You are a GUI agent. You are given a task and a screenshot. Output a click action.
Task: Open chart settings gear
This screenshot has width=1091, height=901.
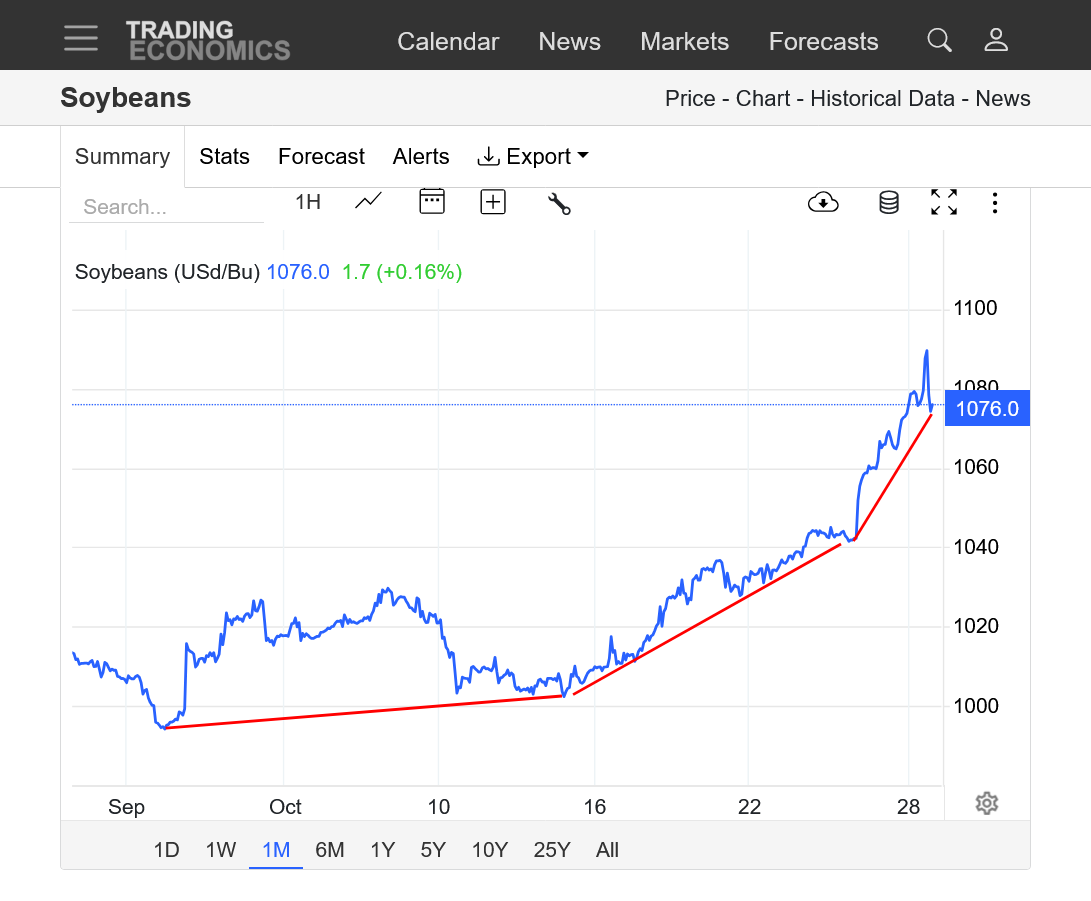point(987,803)
